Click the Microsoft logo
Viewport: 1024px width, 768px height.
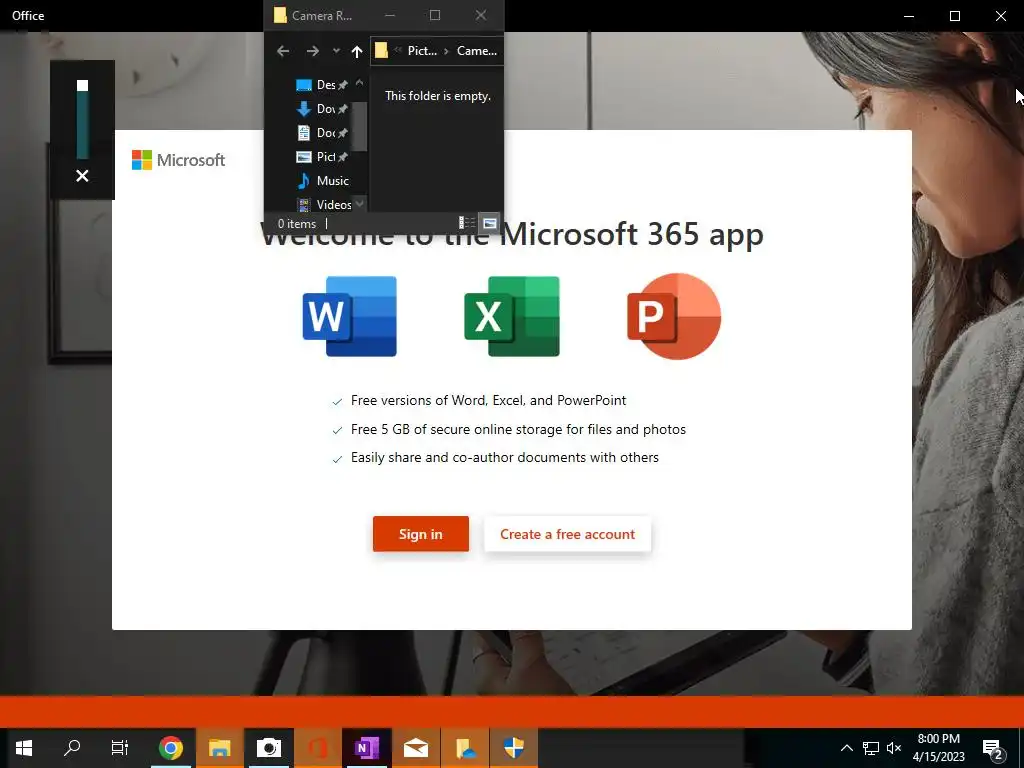click(x=178, y=160)
